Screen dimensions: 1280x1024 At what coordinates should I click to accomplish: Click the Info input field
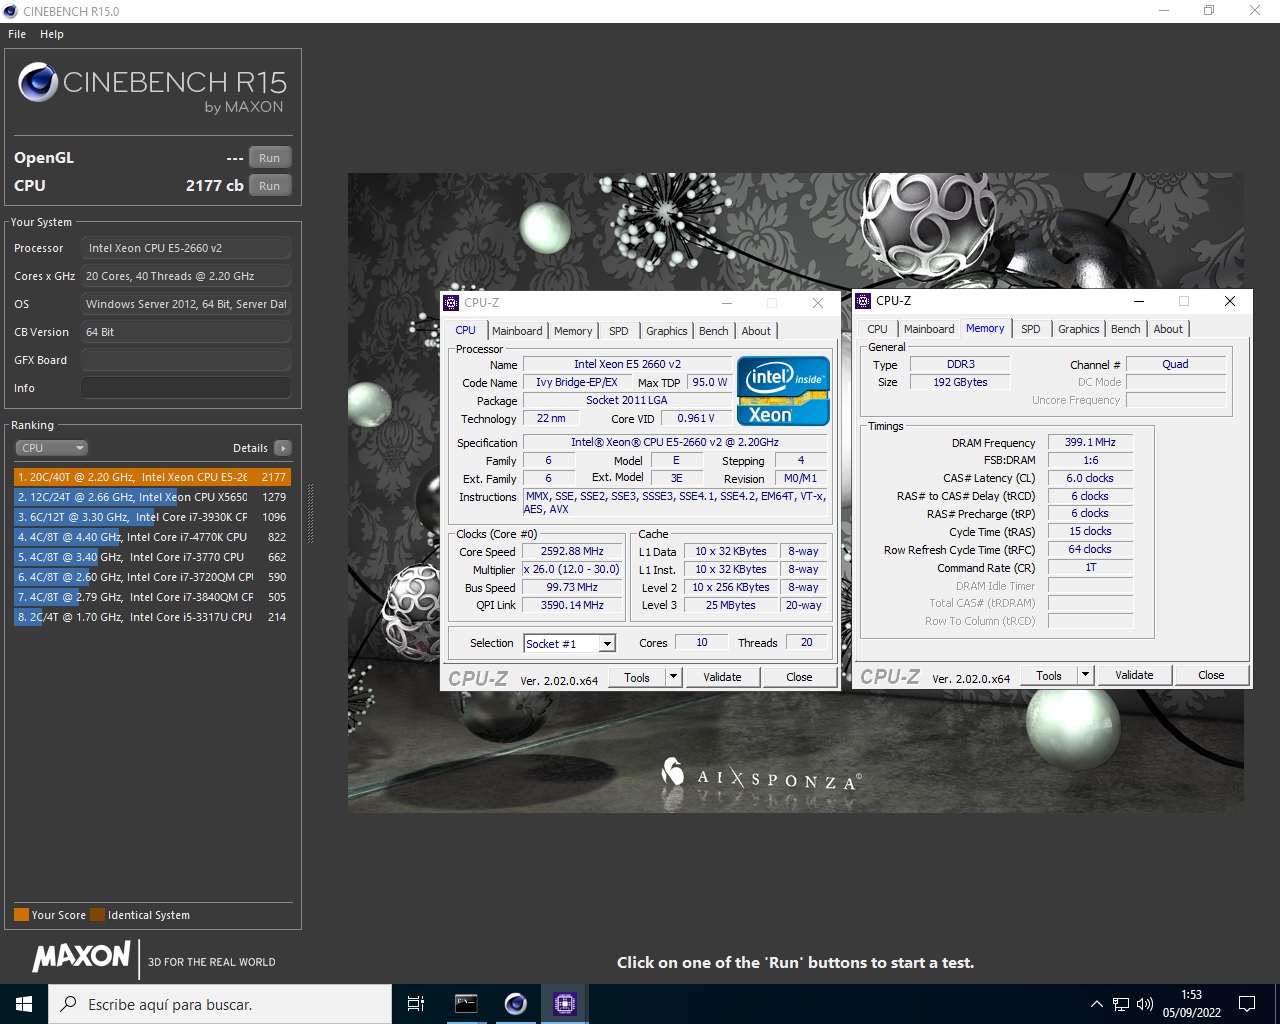pyautogui.click(x=186, y=388)
